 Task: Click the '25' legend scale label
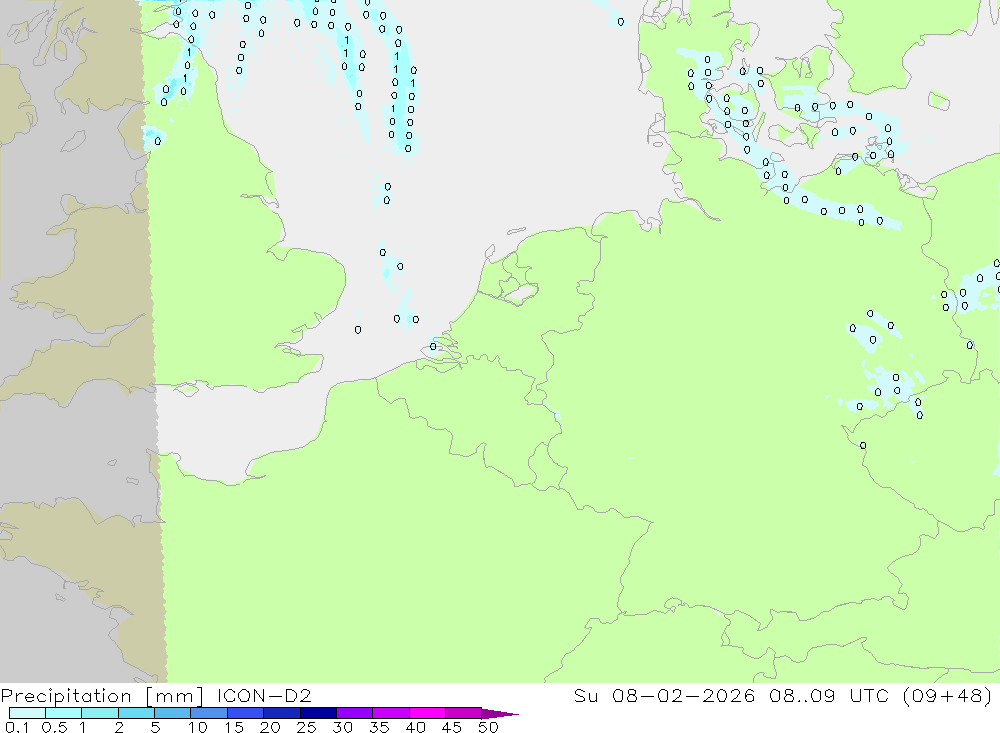click(x=306, y=727)
